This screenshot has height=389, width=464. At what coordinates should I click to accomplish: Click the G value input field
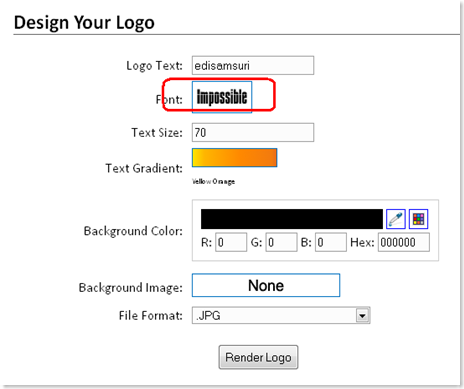(281, 242)
